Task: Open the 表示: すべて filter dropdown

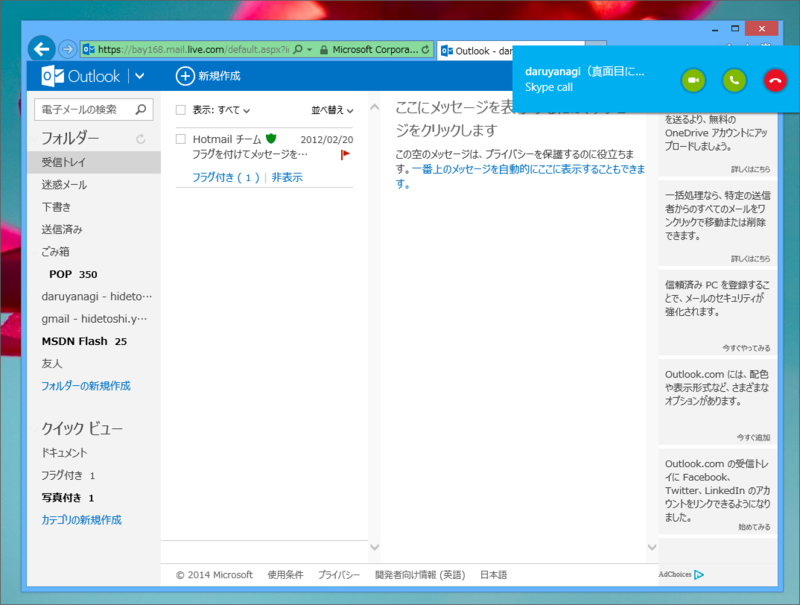Action: pos(221,110)
